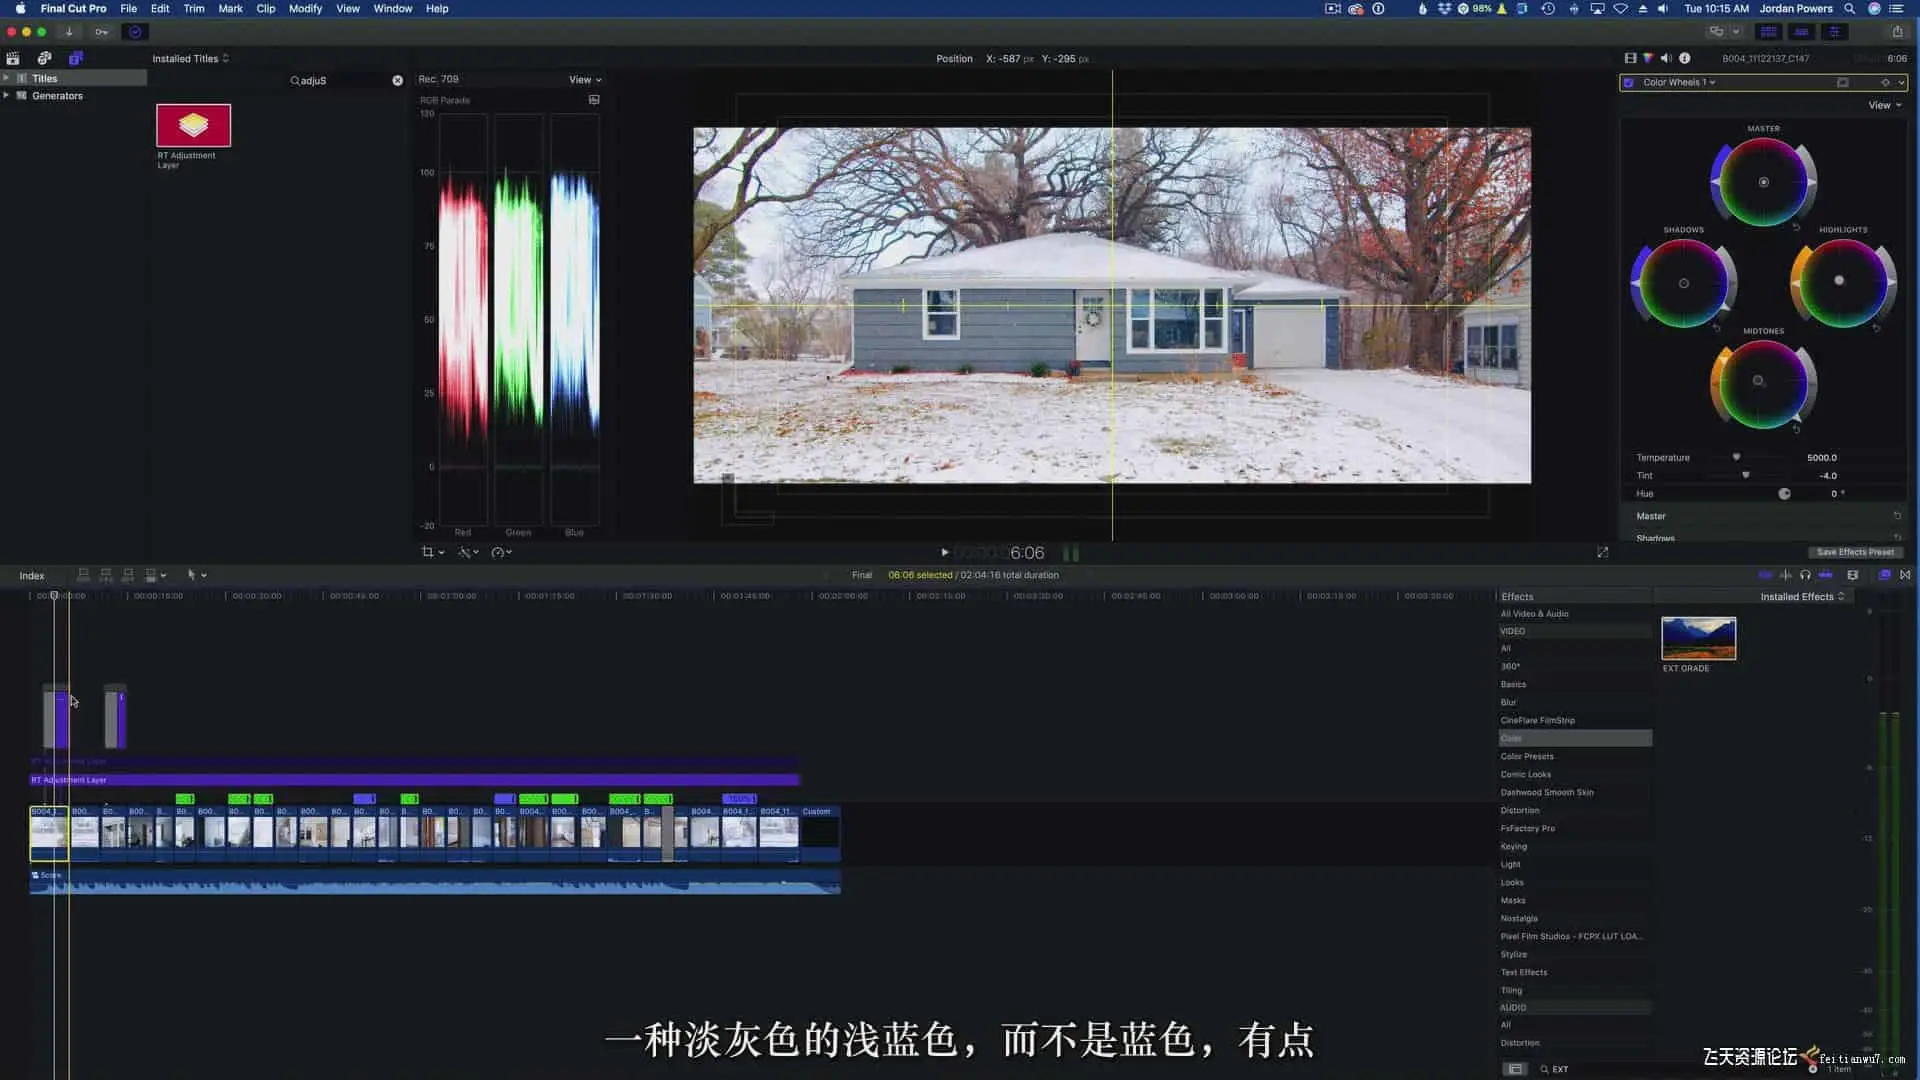Screen dimensions: 1920x1080
Task: Open the Installed Effects dropdown
Action: [1802, 597]
